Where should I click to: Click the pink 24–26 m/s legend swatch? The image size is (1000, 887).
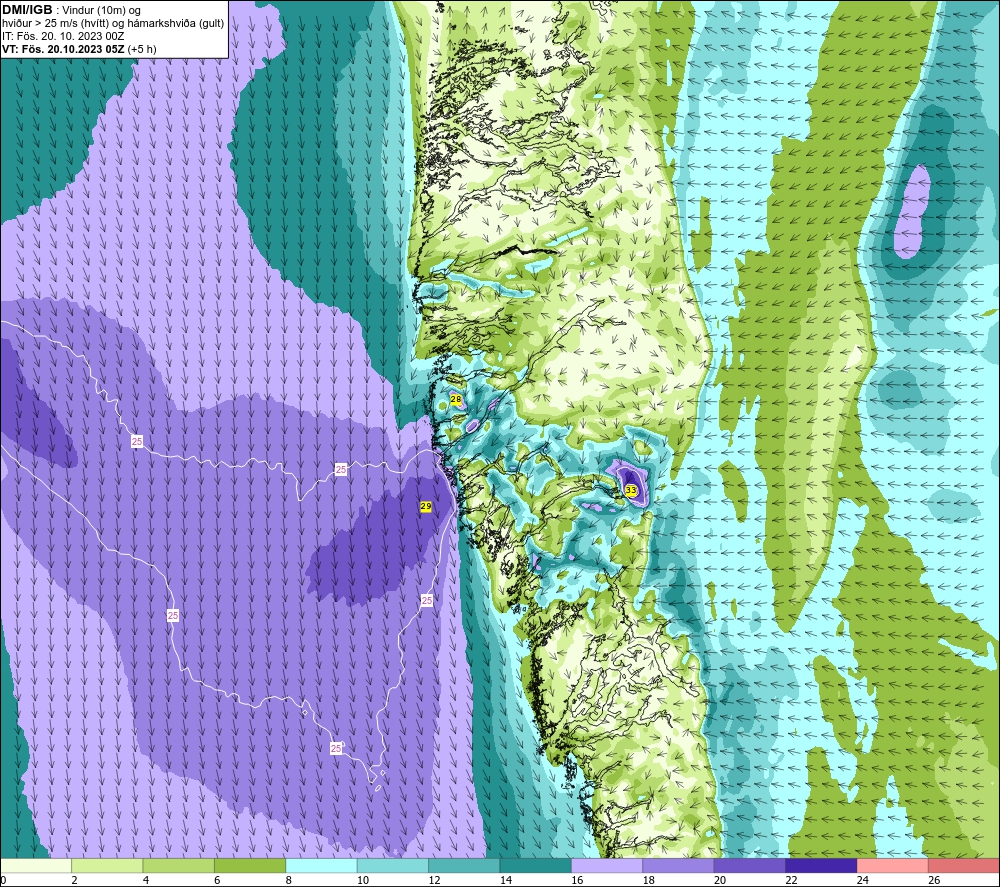[893, 866]
